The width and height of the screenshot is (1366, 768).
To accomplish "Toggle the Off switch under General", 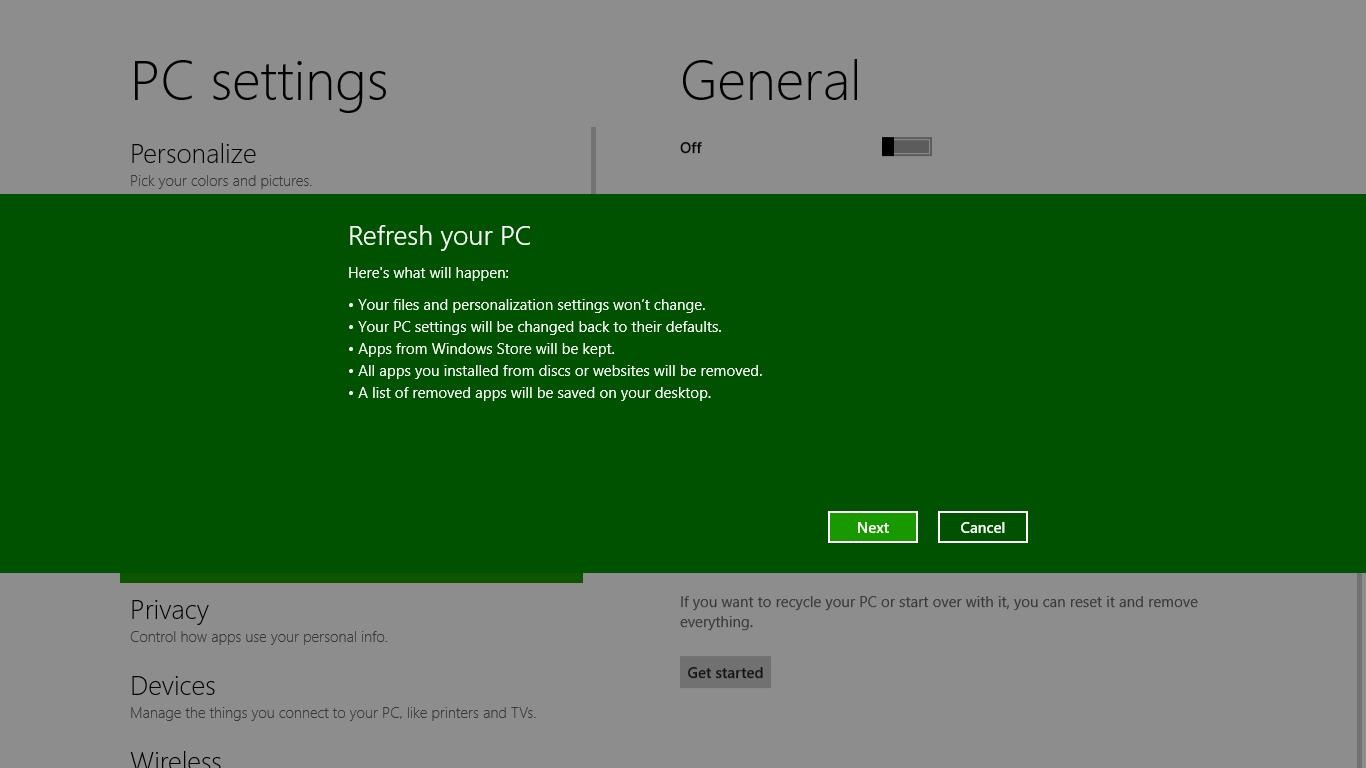I will 906,147.
